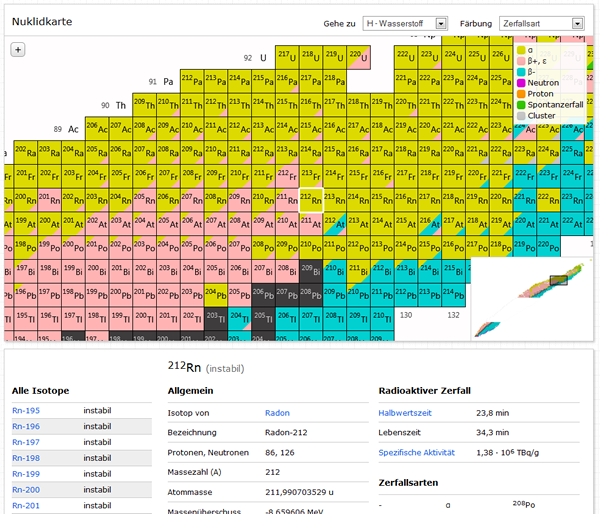This screenshot has width=600, height=514.
Task: Click the 91 Pa row label
Action: click(x=161, y=82)
